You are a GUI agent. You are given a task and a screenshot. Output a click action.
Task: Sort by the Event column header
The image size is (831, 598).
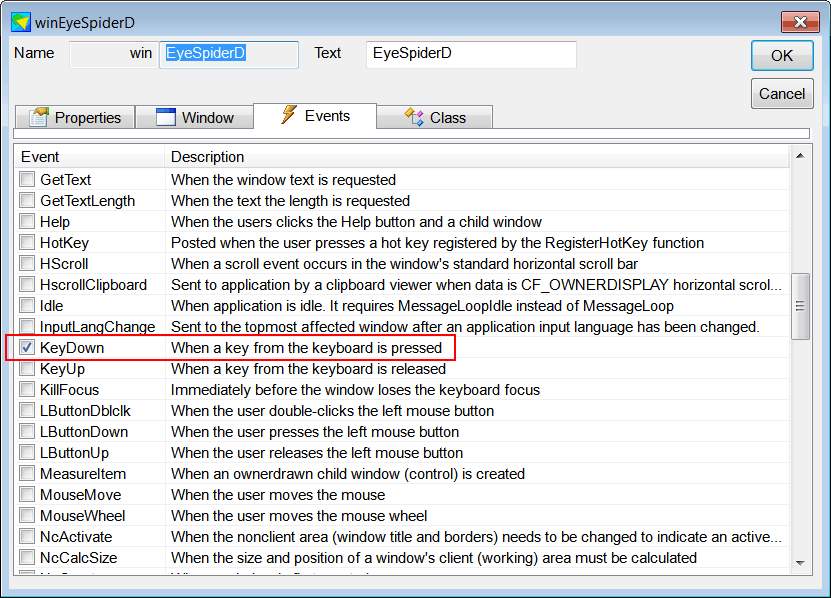pos(90,157)
